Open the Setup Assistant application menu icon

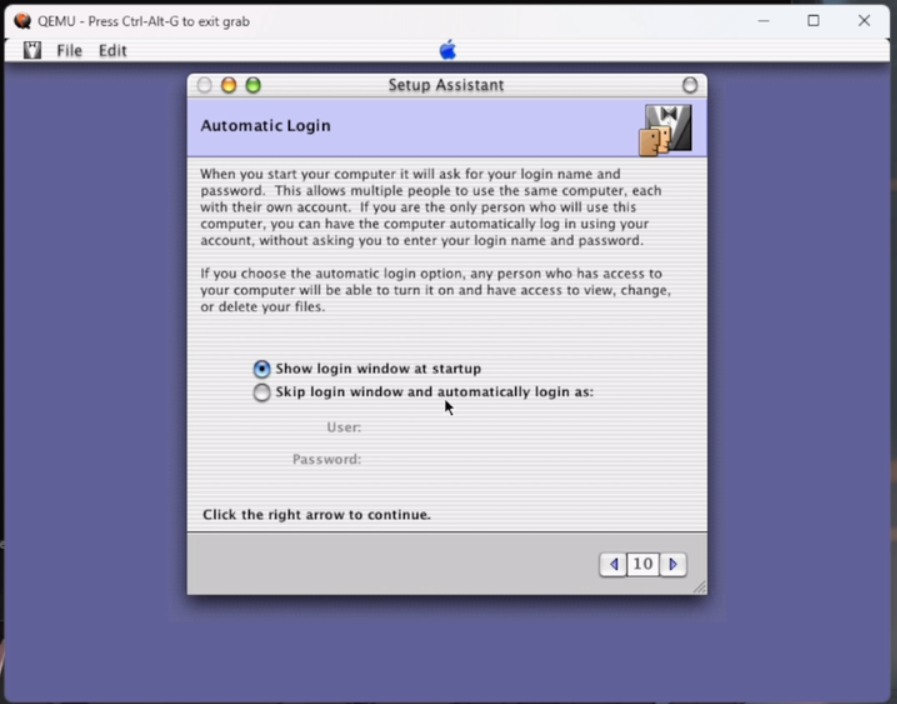(32, 50)
